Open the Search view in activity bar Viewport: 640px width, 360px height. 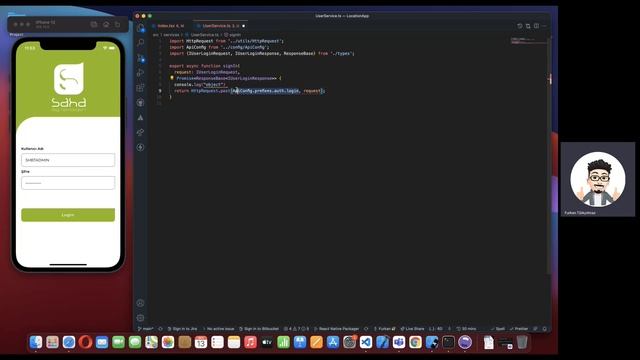pyautogui.click(x=140, y=42)
